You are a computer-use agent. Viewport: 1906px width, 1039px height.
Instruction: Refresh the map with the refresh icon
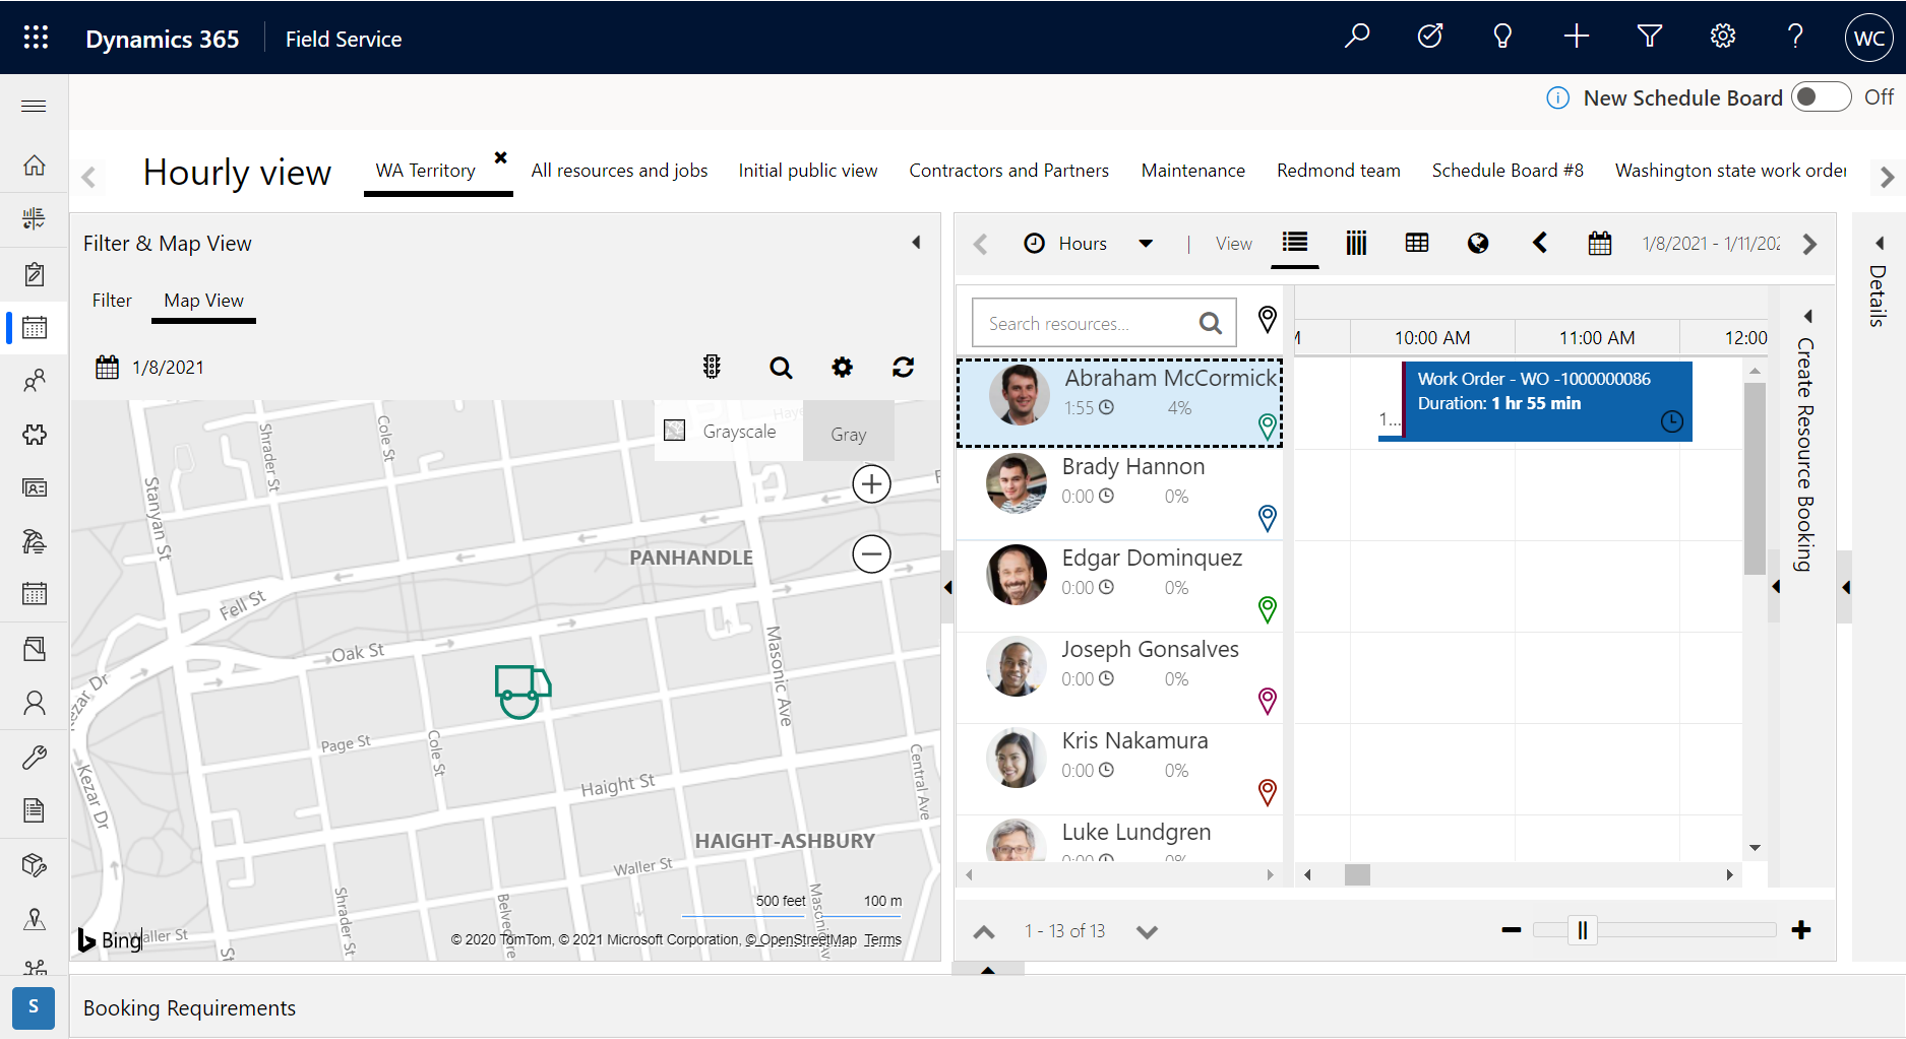pyautogui.click(x=903, y=367)
